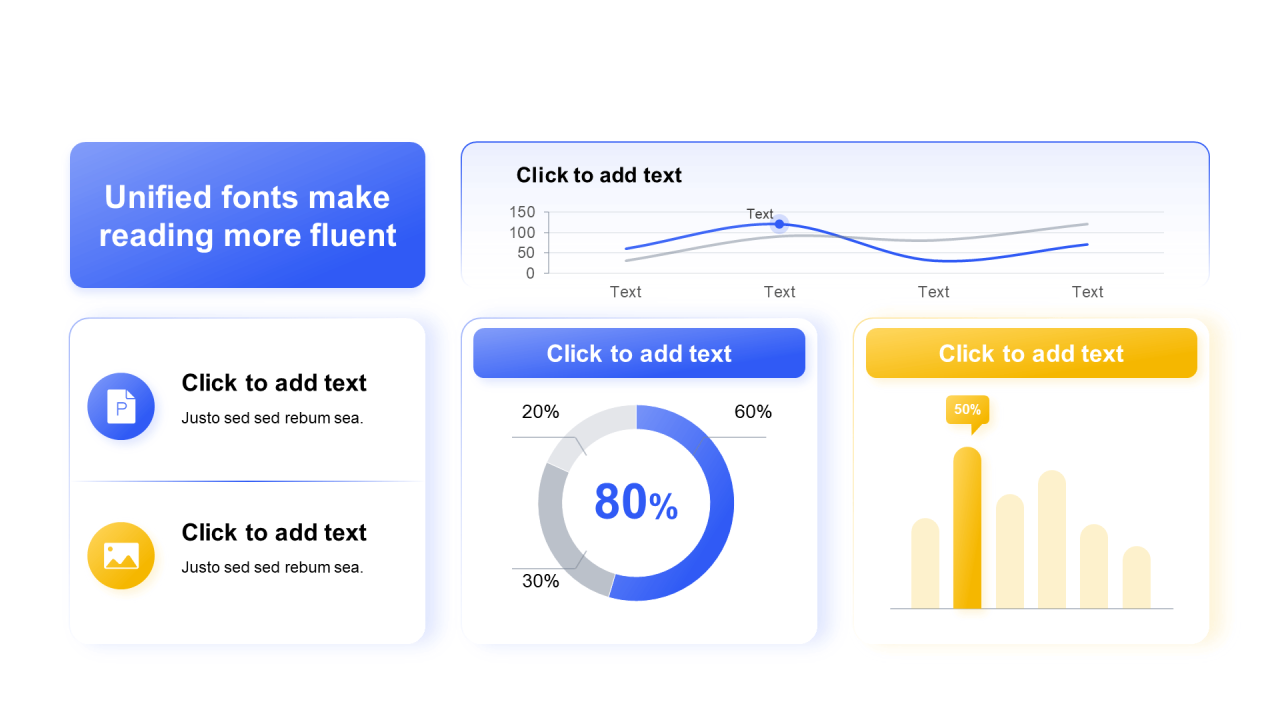Select the 'Unified fonts make reading more fluent' title
The image size is (1280, 720).
pyautogui.click(x=248, y=215)
